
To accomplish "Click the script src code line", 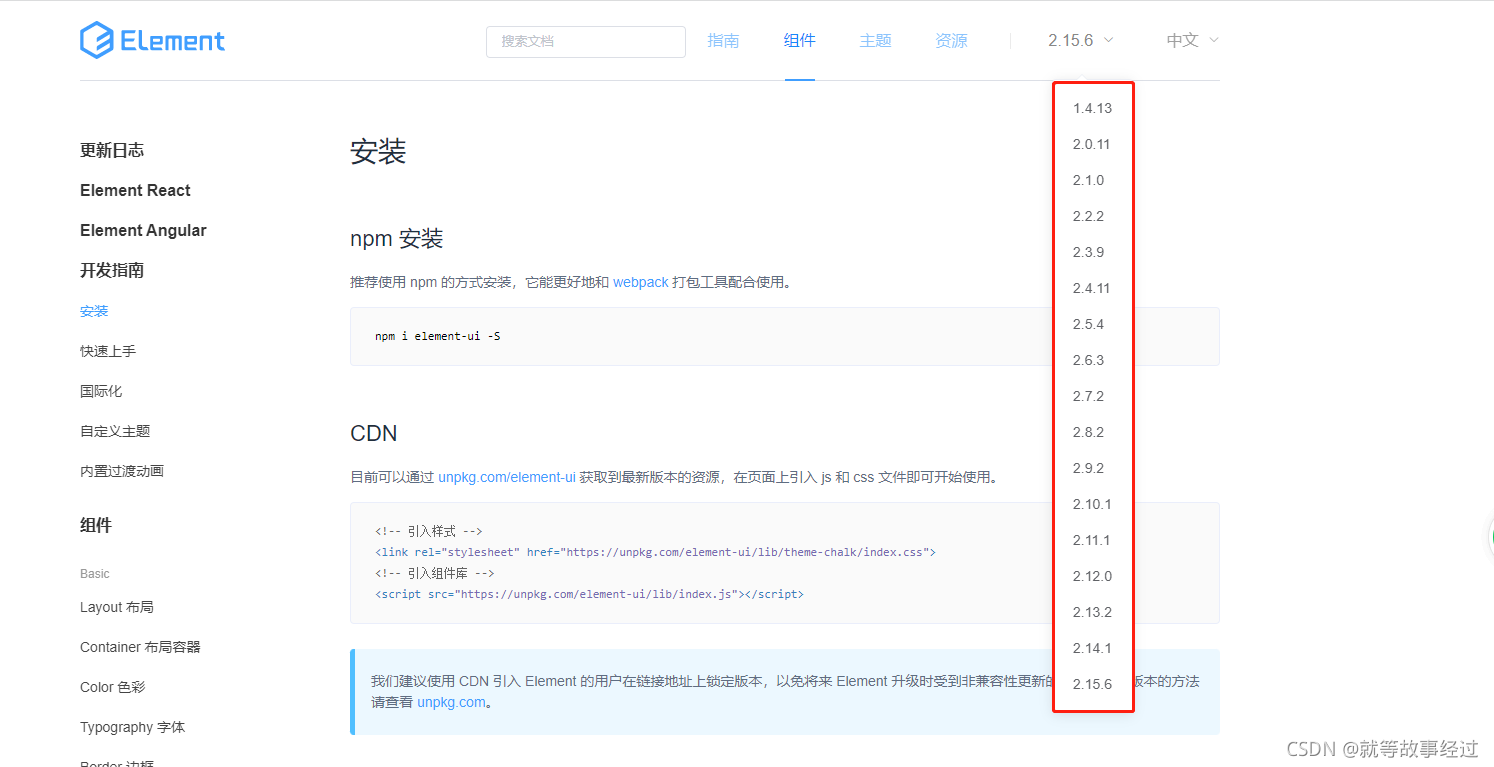I will tap(589, 594).
